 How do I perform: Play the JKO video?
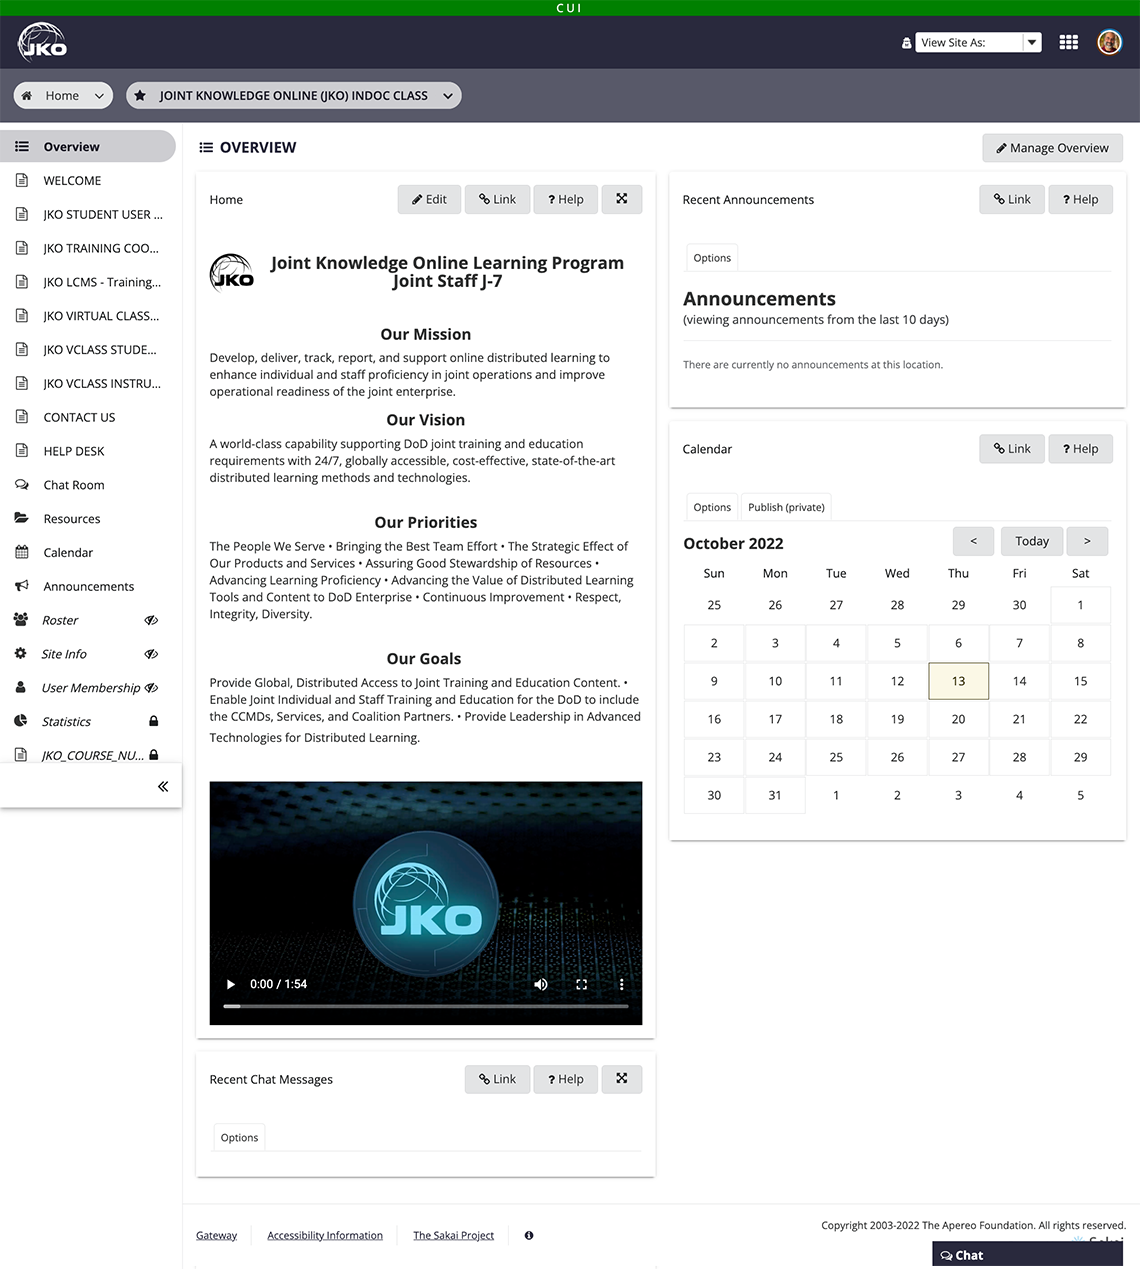coord(230,984)
